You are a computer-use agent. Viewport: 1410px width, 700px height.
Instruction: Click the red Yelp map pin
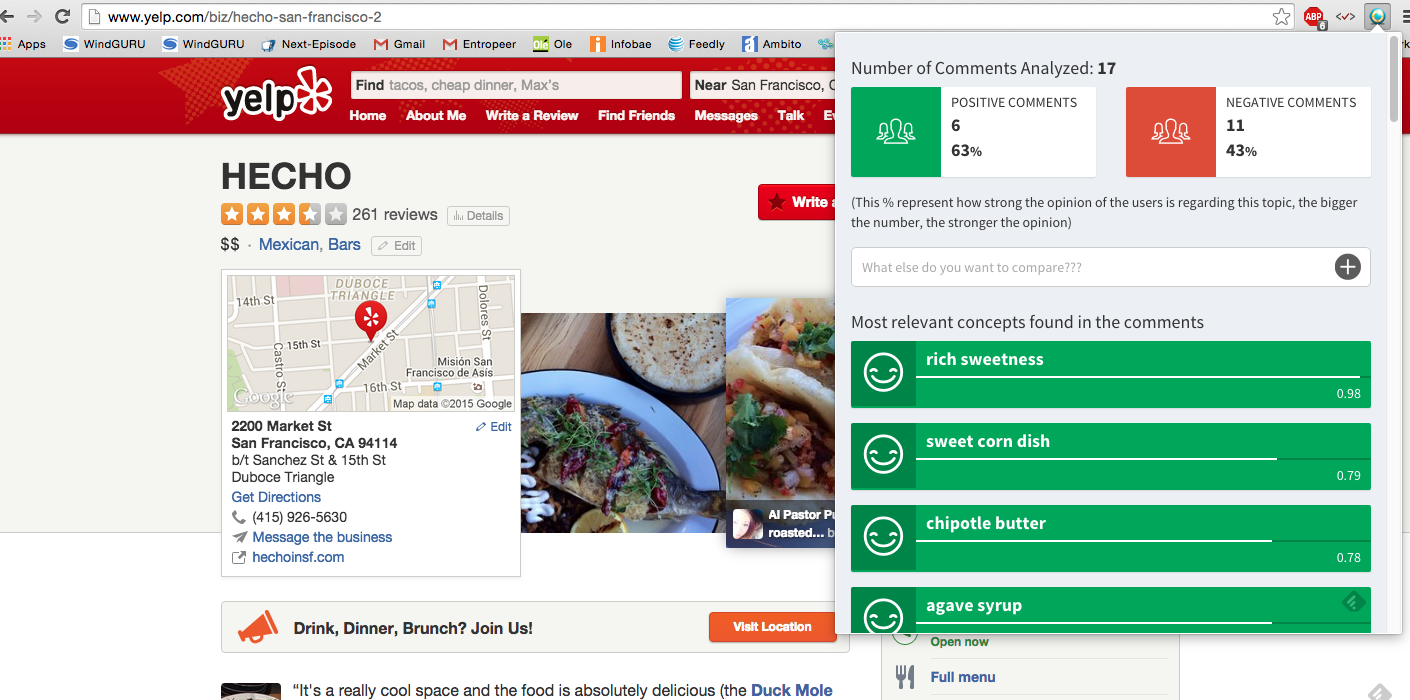pyautogui.click(x=370, y=320)
